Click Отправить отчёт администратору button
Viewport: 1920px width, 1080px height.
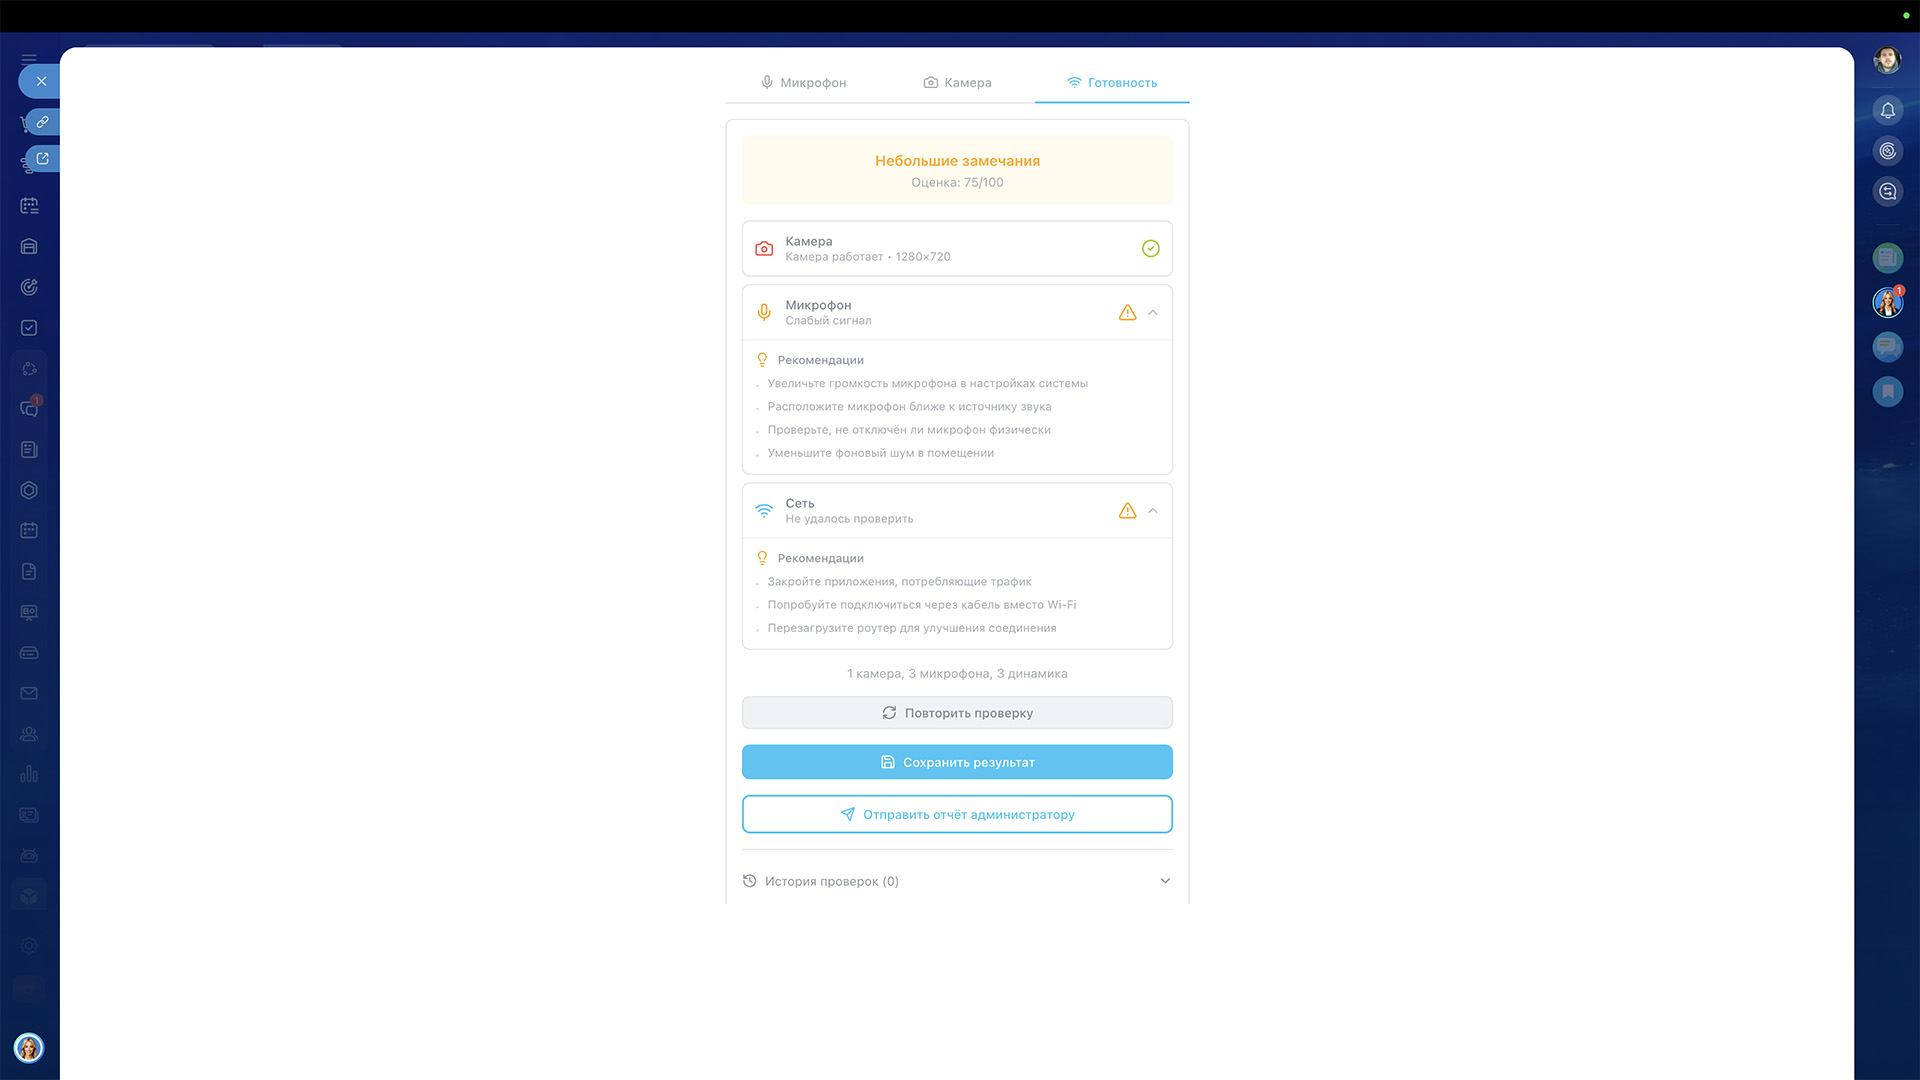click(957, 814)
